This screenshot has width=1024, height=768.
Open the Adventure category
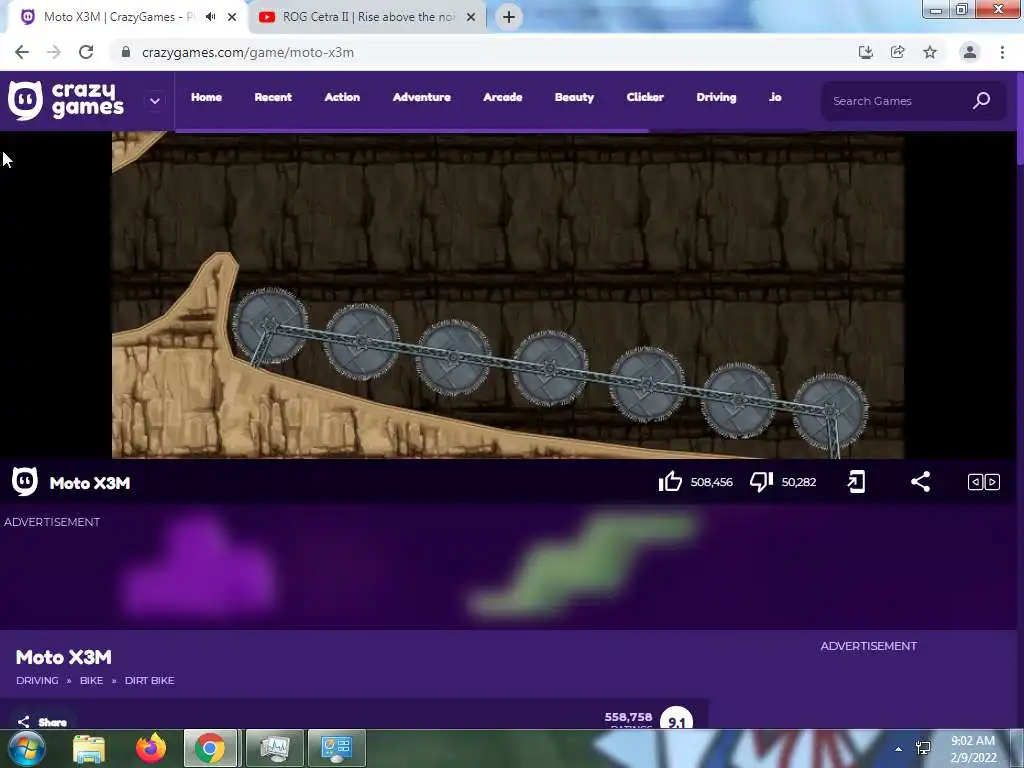(422, 97)
